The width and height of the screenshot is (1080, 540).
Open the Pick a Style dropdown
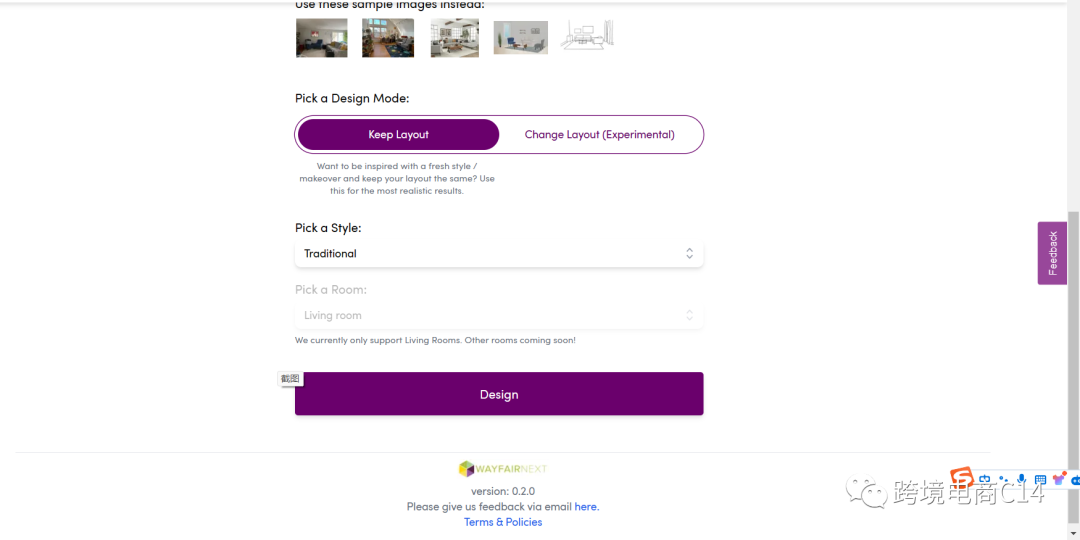click(498, 254)
